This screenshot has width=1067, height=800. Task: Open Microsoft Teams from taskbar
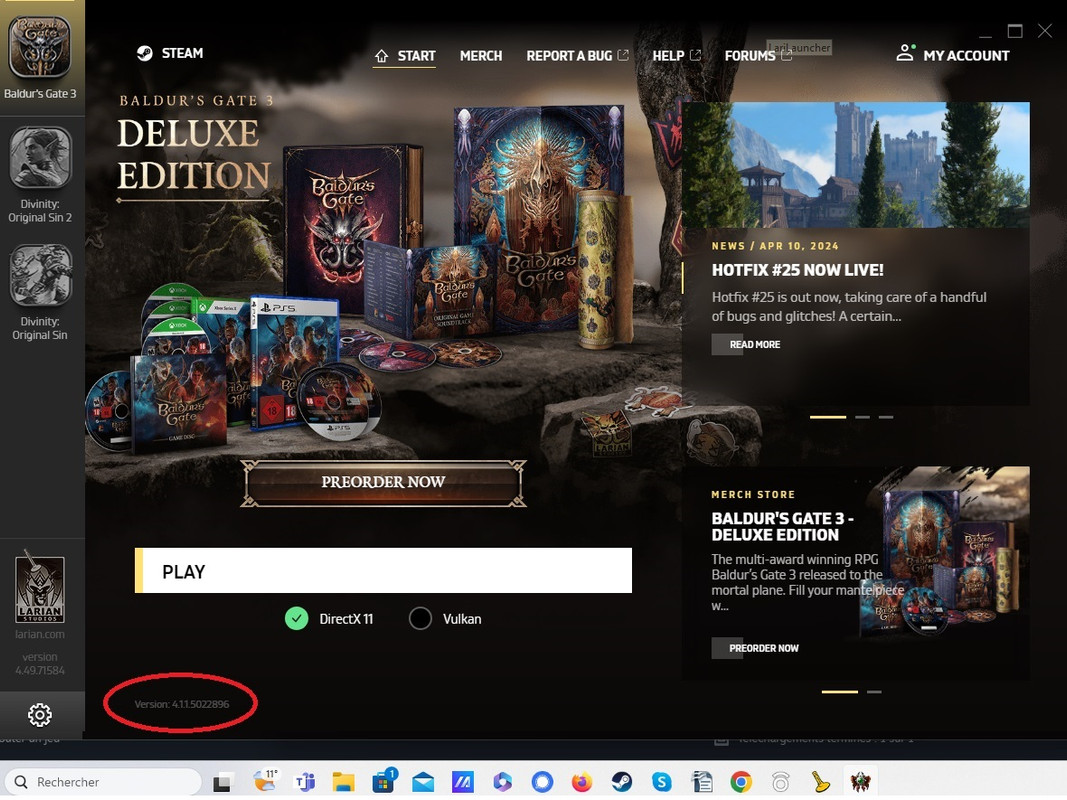tap(304, 782)
